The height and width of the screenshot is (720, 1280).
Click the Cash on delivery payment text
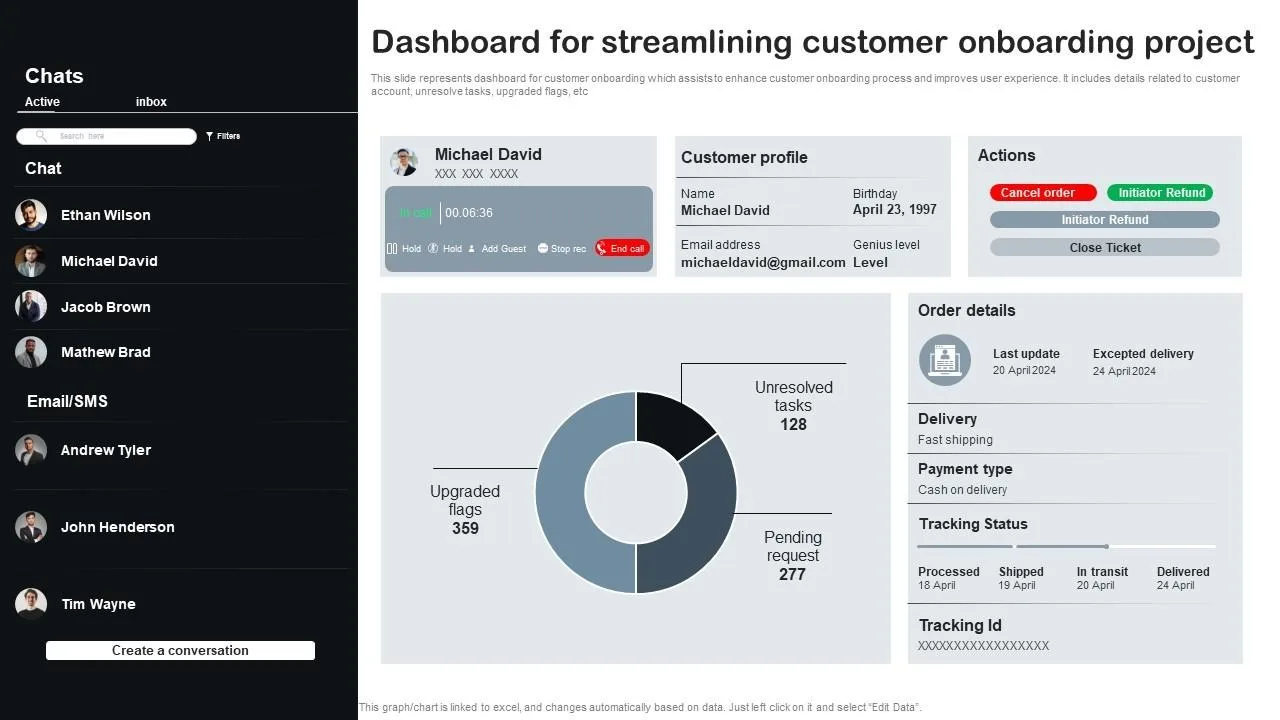(962, 490)
